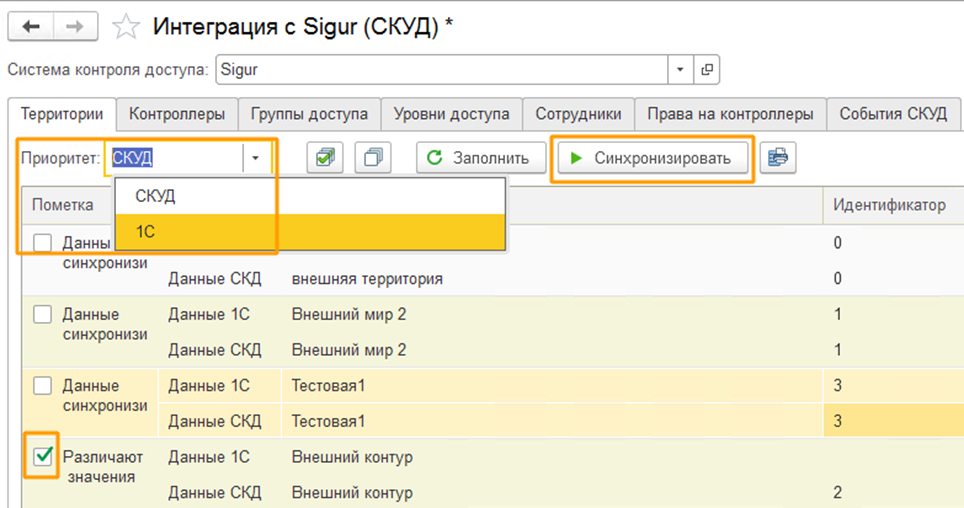Click the print icon next to Синхронизировать
Image resolution: width=964 pixels, height=508 pixels.
tap(777, 158)
